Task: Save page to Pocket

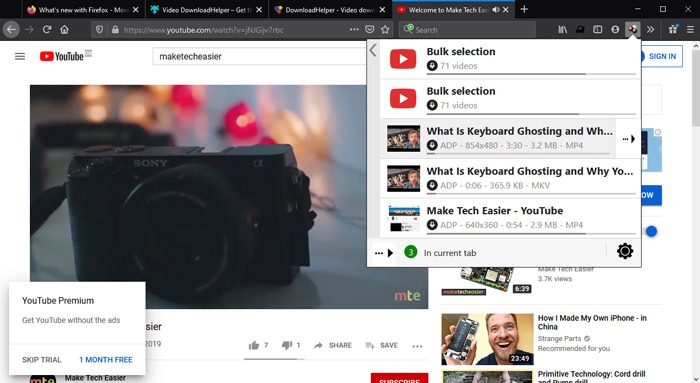Action: [x=370, y=29]
